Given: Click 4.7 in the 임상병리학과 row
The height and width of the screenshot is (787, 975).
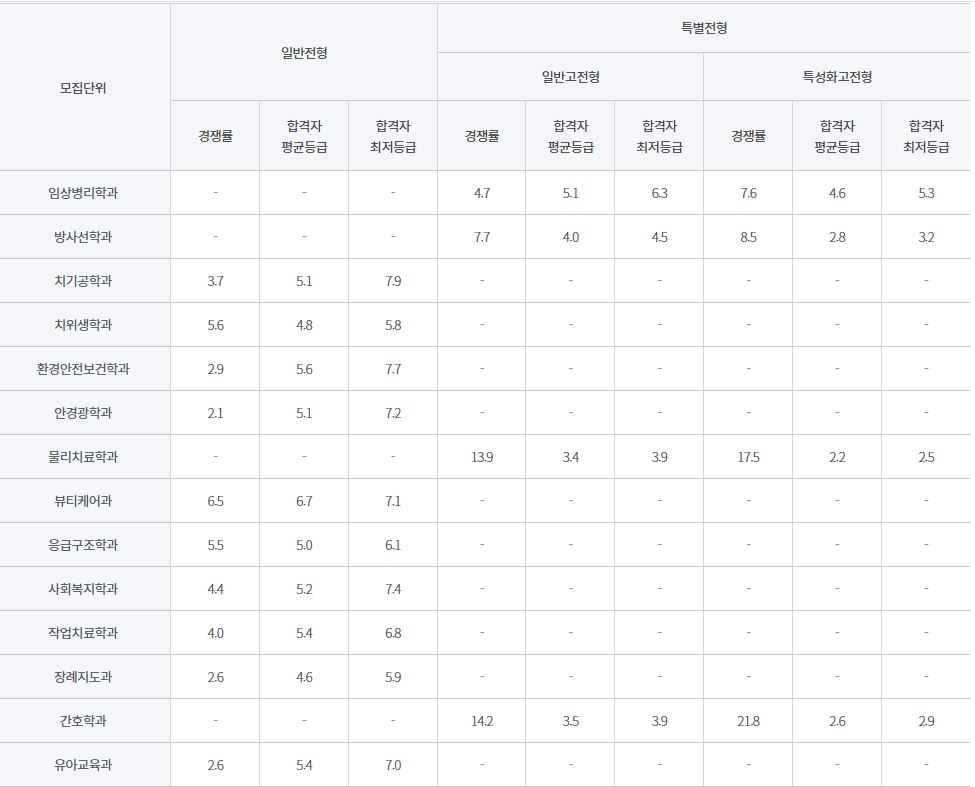Looking at the screenshot, I should tap(482, 193).
